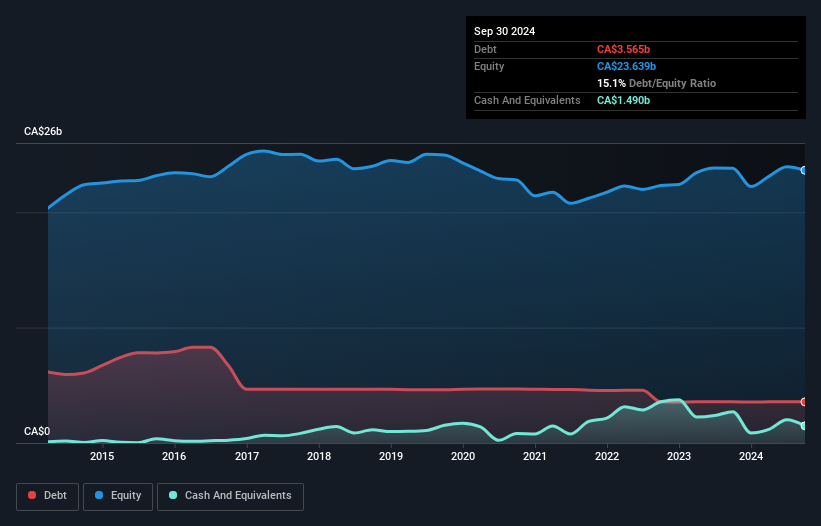Viewport: 821px width, 526px height.
Task: Select the 2024 x-axis label
Action: 751,456
